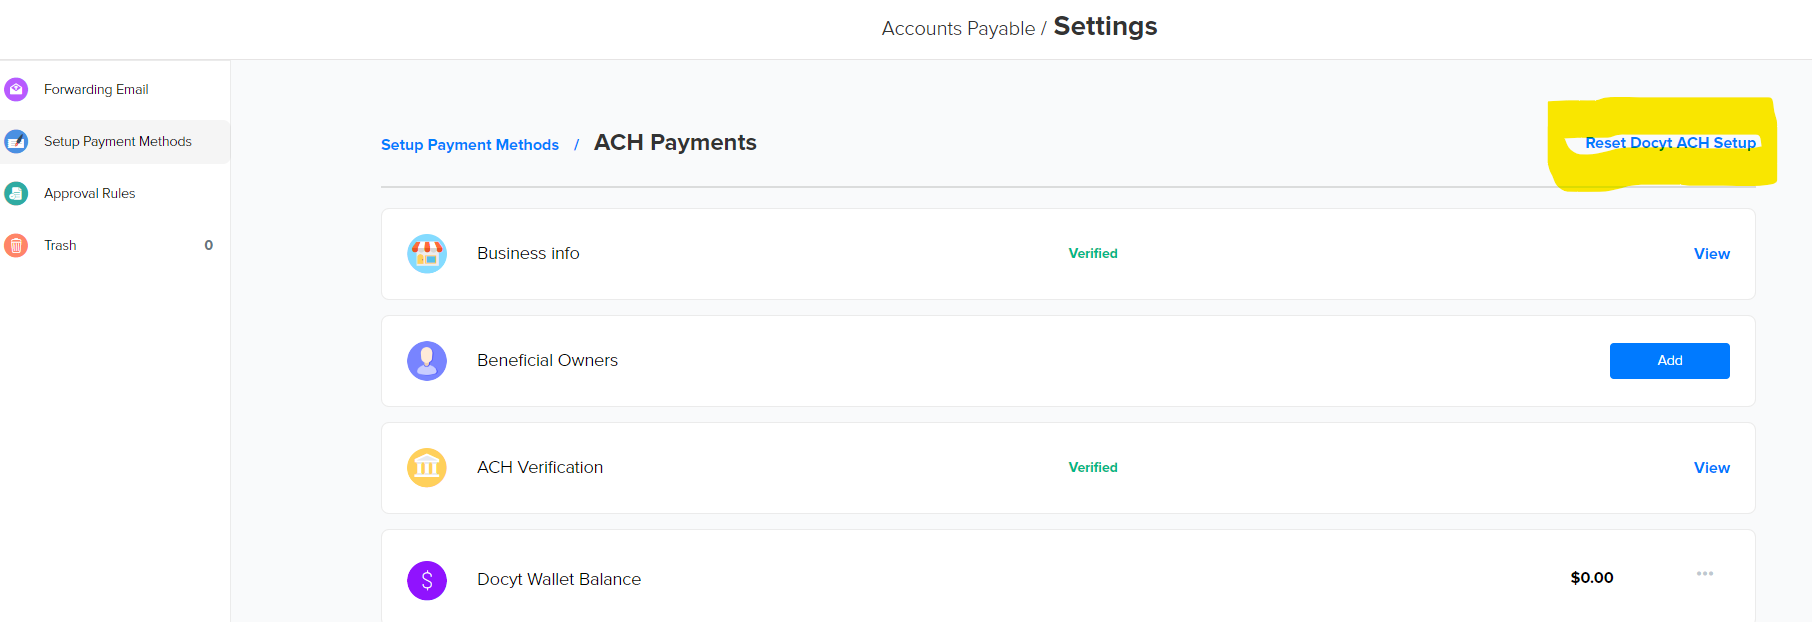Select the Beneficial Owners person icon
This screenshot has width=1812, height=622.
[x=427, y=361]
